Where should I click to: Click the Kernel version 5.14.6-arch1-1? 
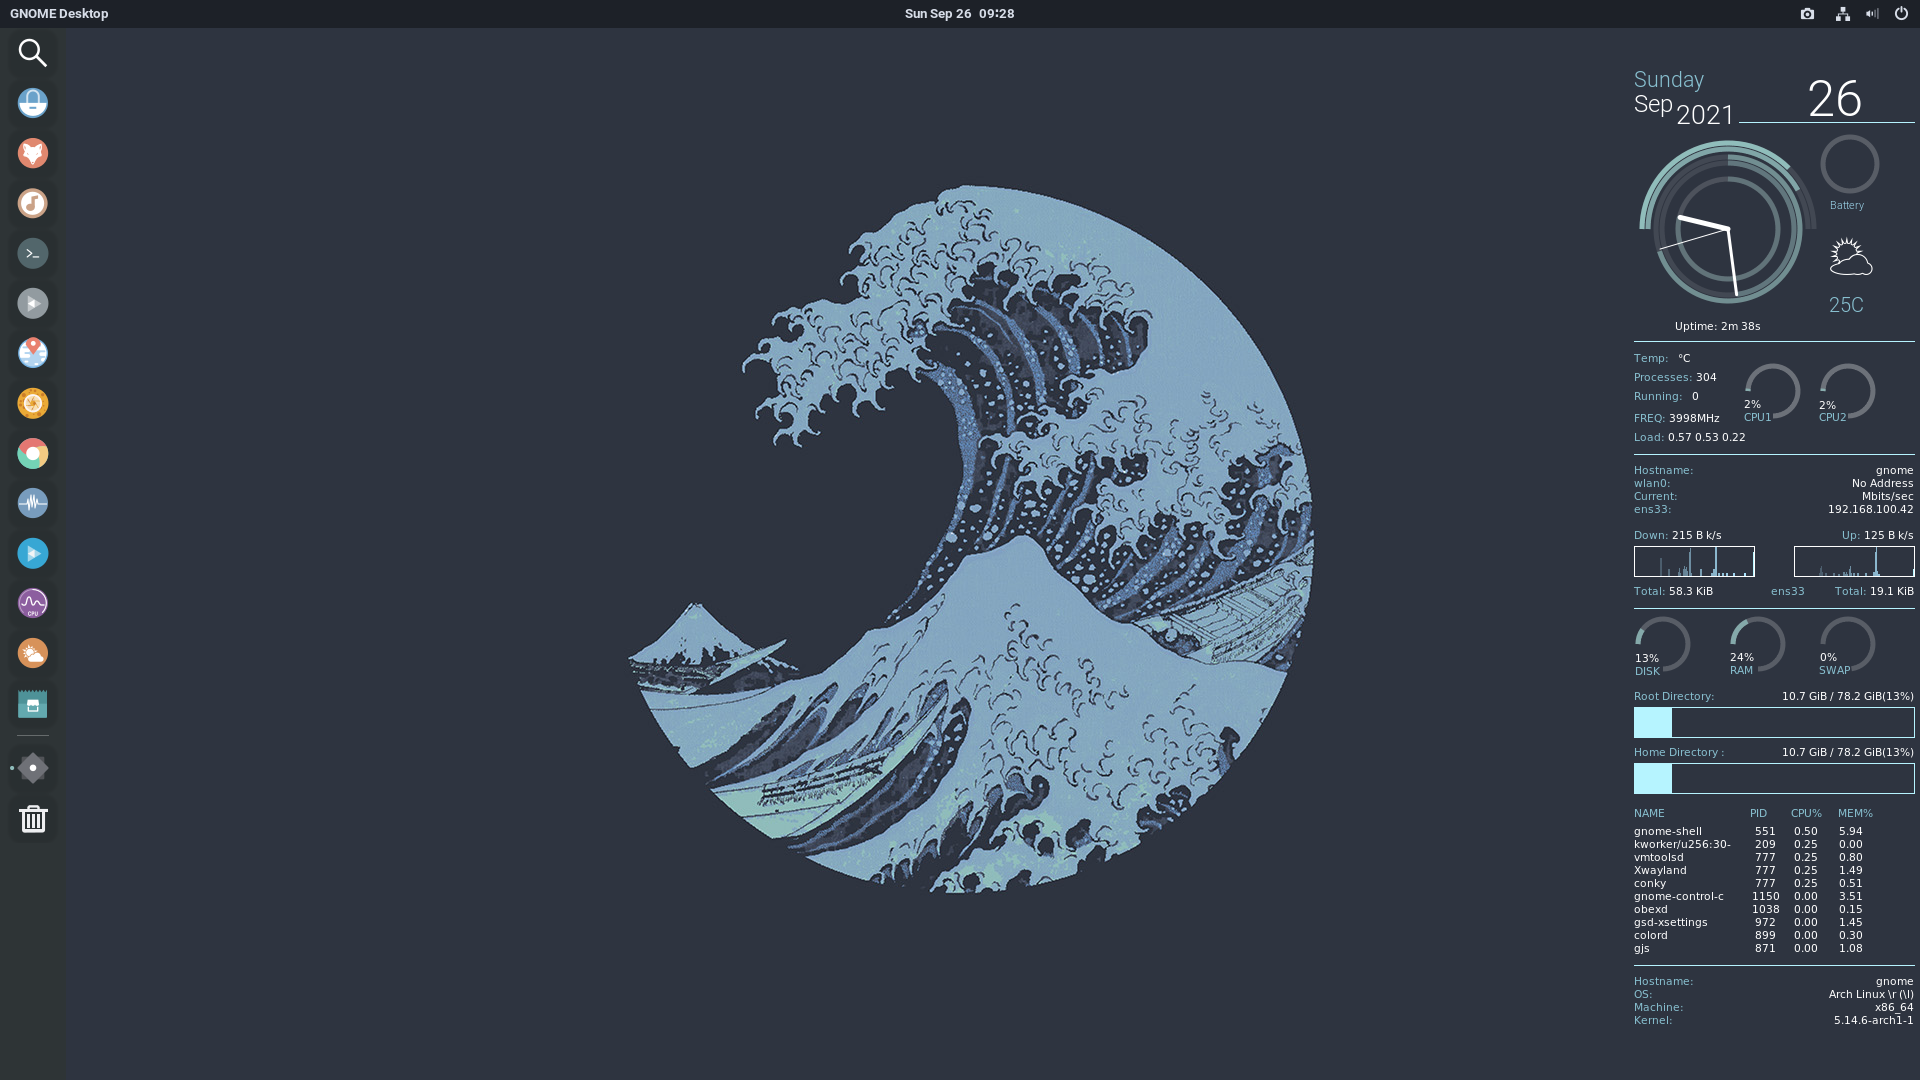coord(1873,1020)
